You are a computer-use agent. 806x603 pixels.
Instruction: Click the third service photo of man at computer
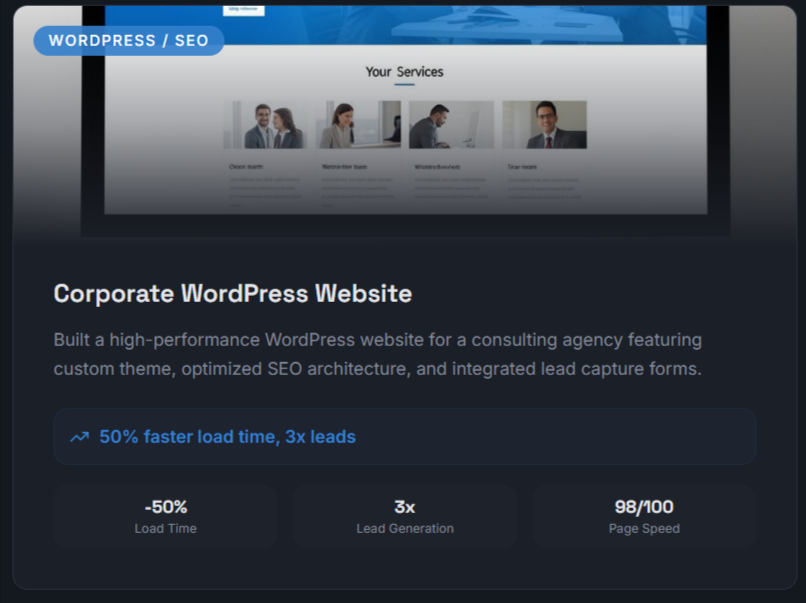(451, 125)
